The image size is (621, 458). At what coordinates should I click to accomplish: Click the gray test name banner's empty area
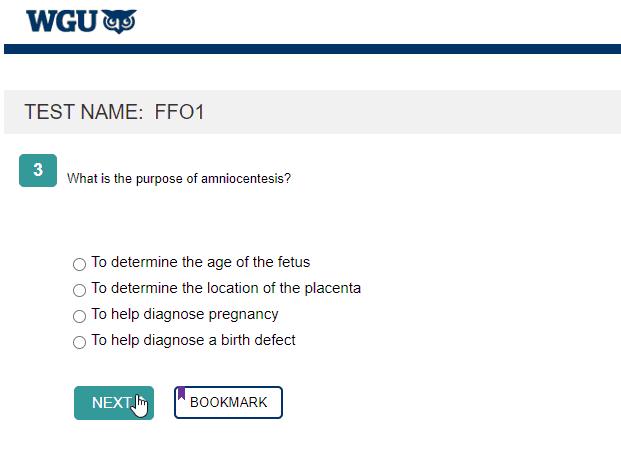pyautogui.click(x=420, y=112)
